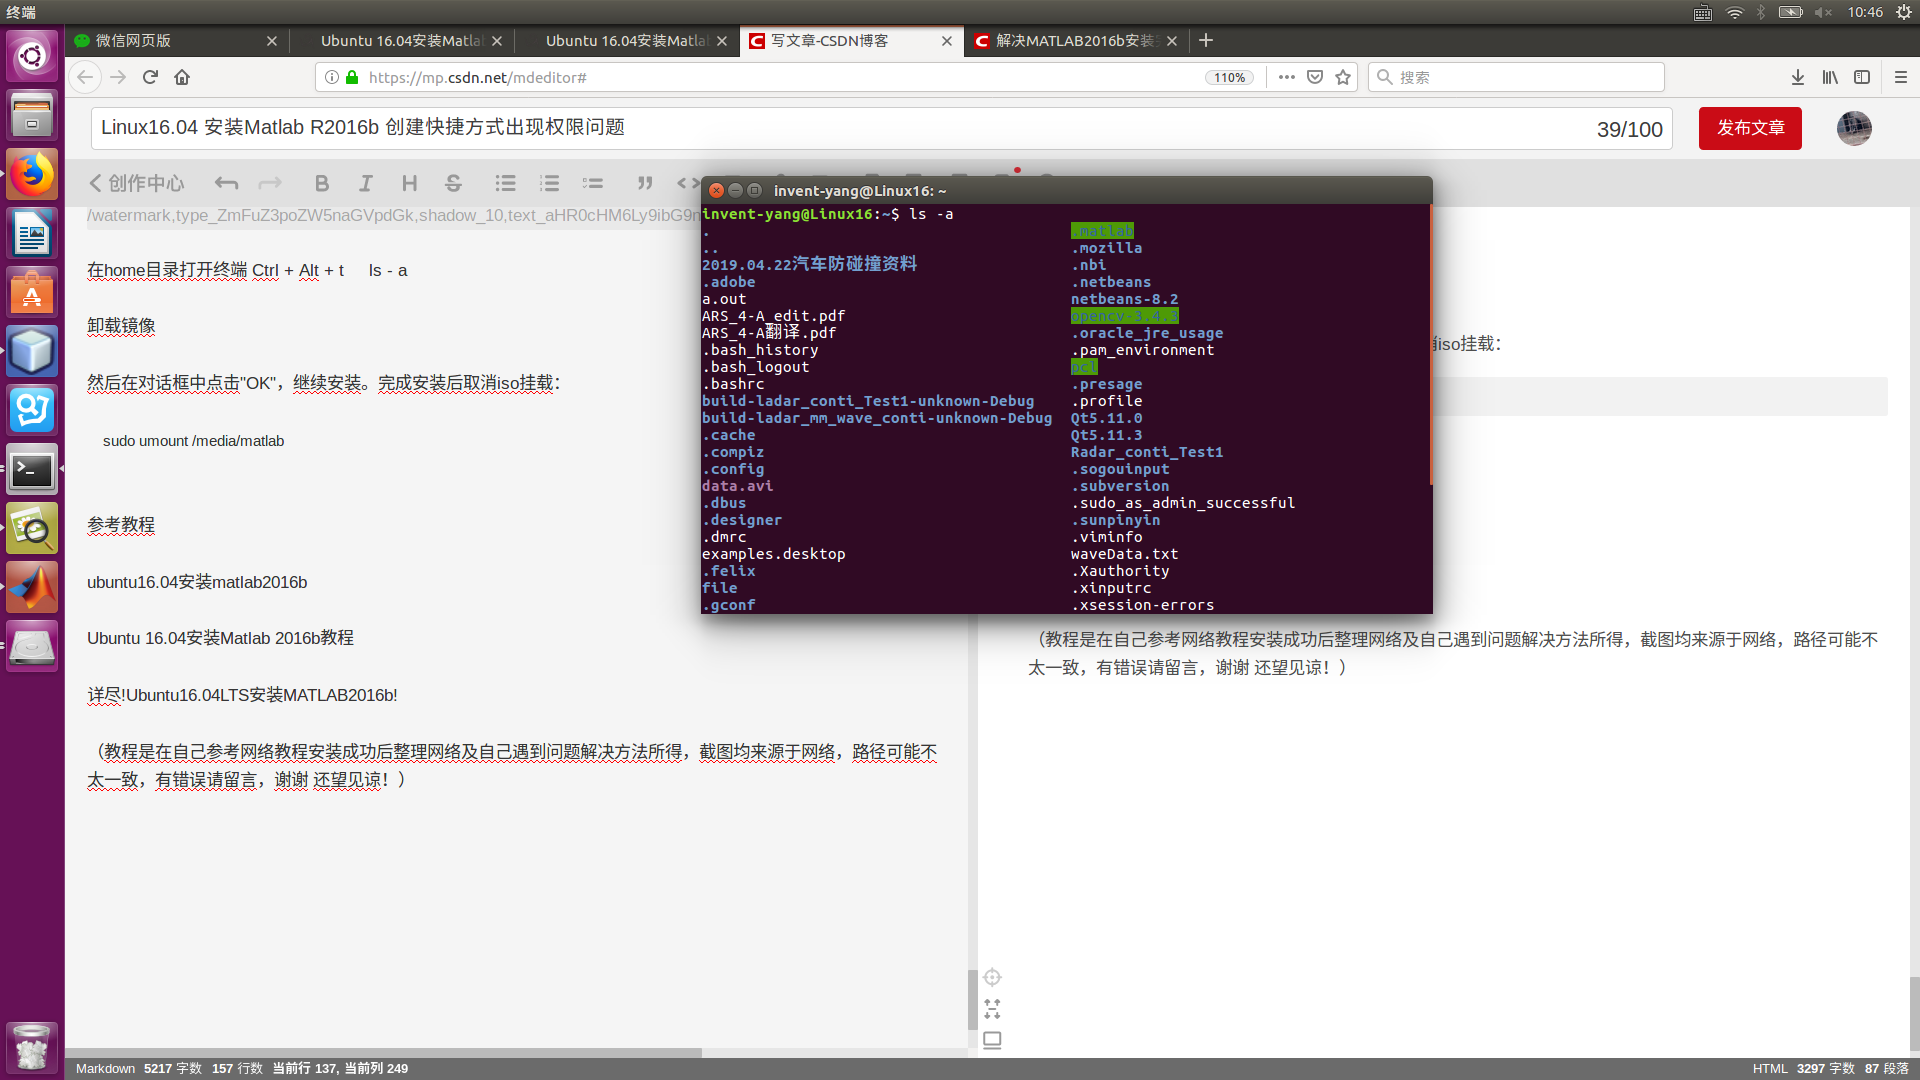This screenshot has height=1080, width=1920.
Task: Switch to first Ubuntu 16.04安装Matlab tab
Action: coord(400,41)
